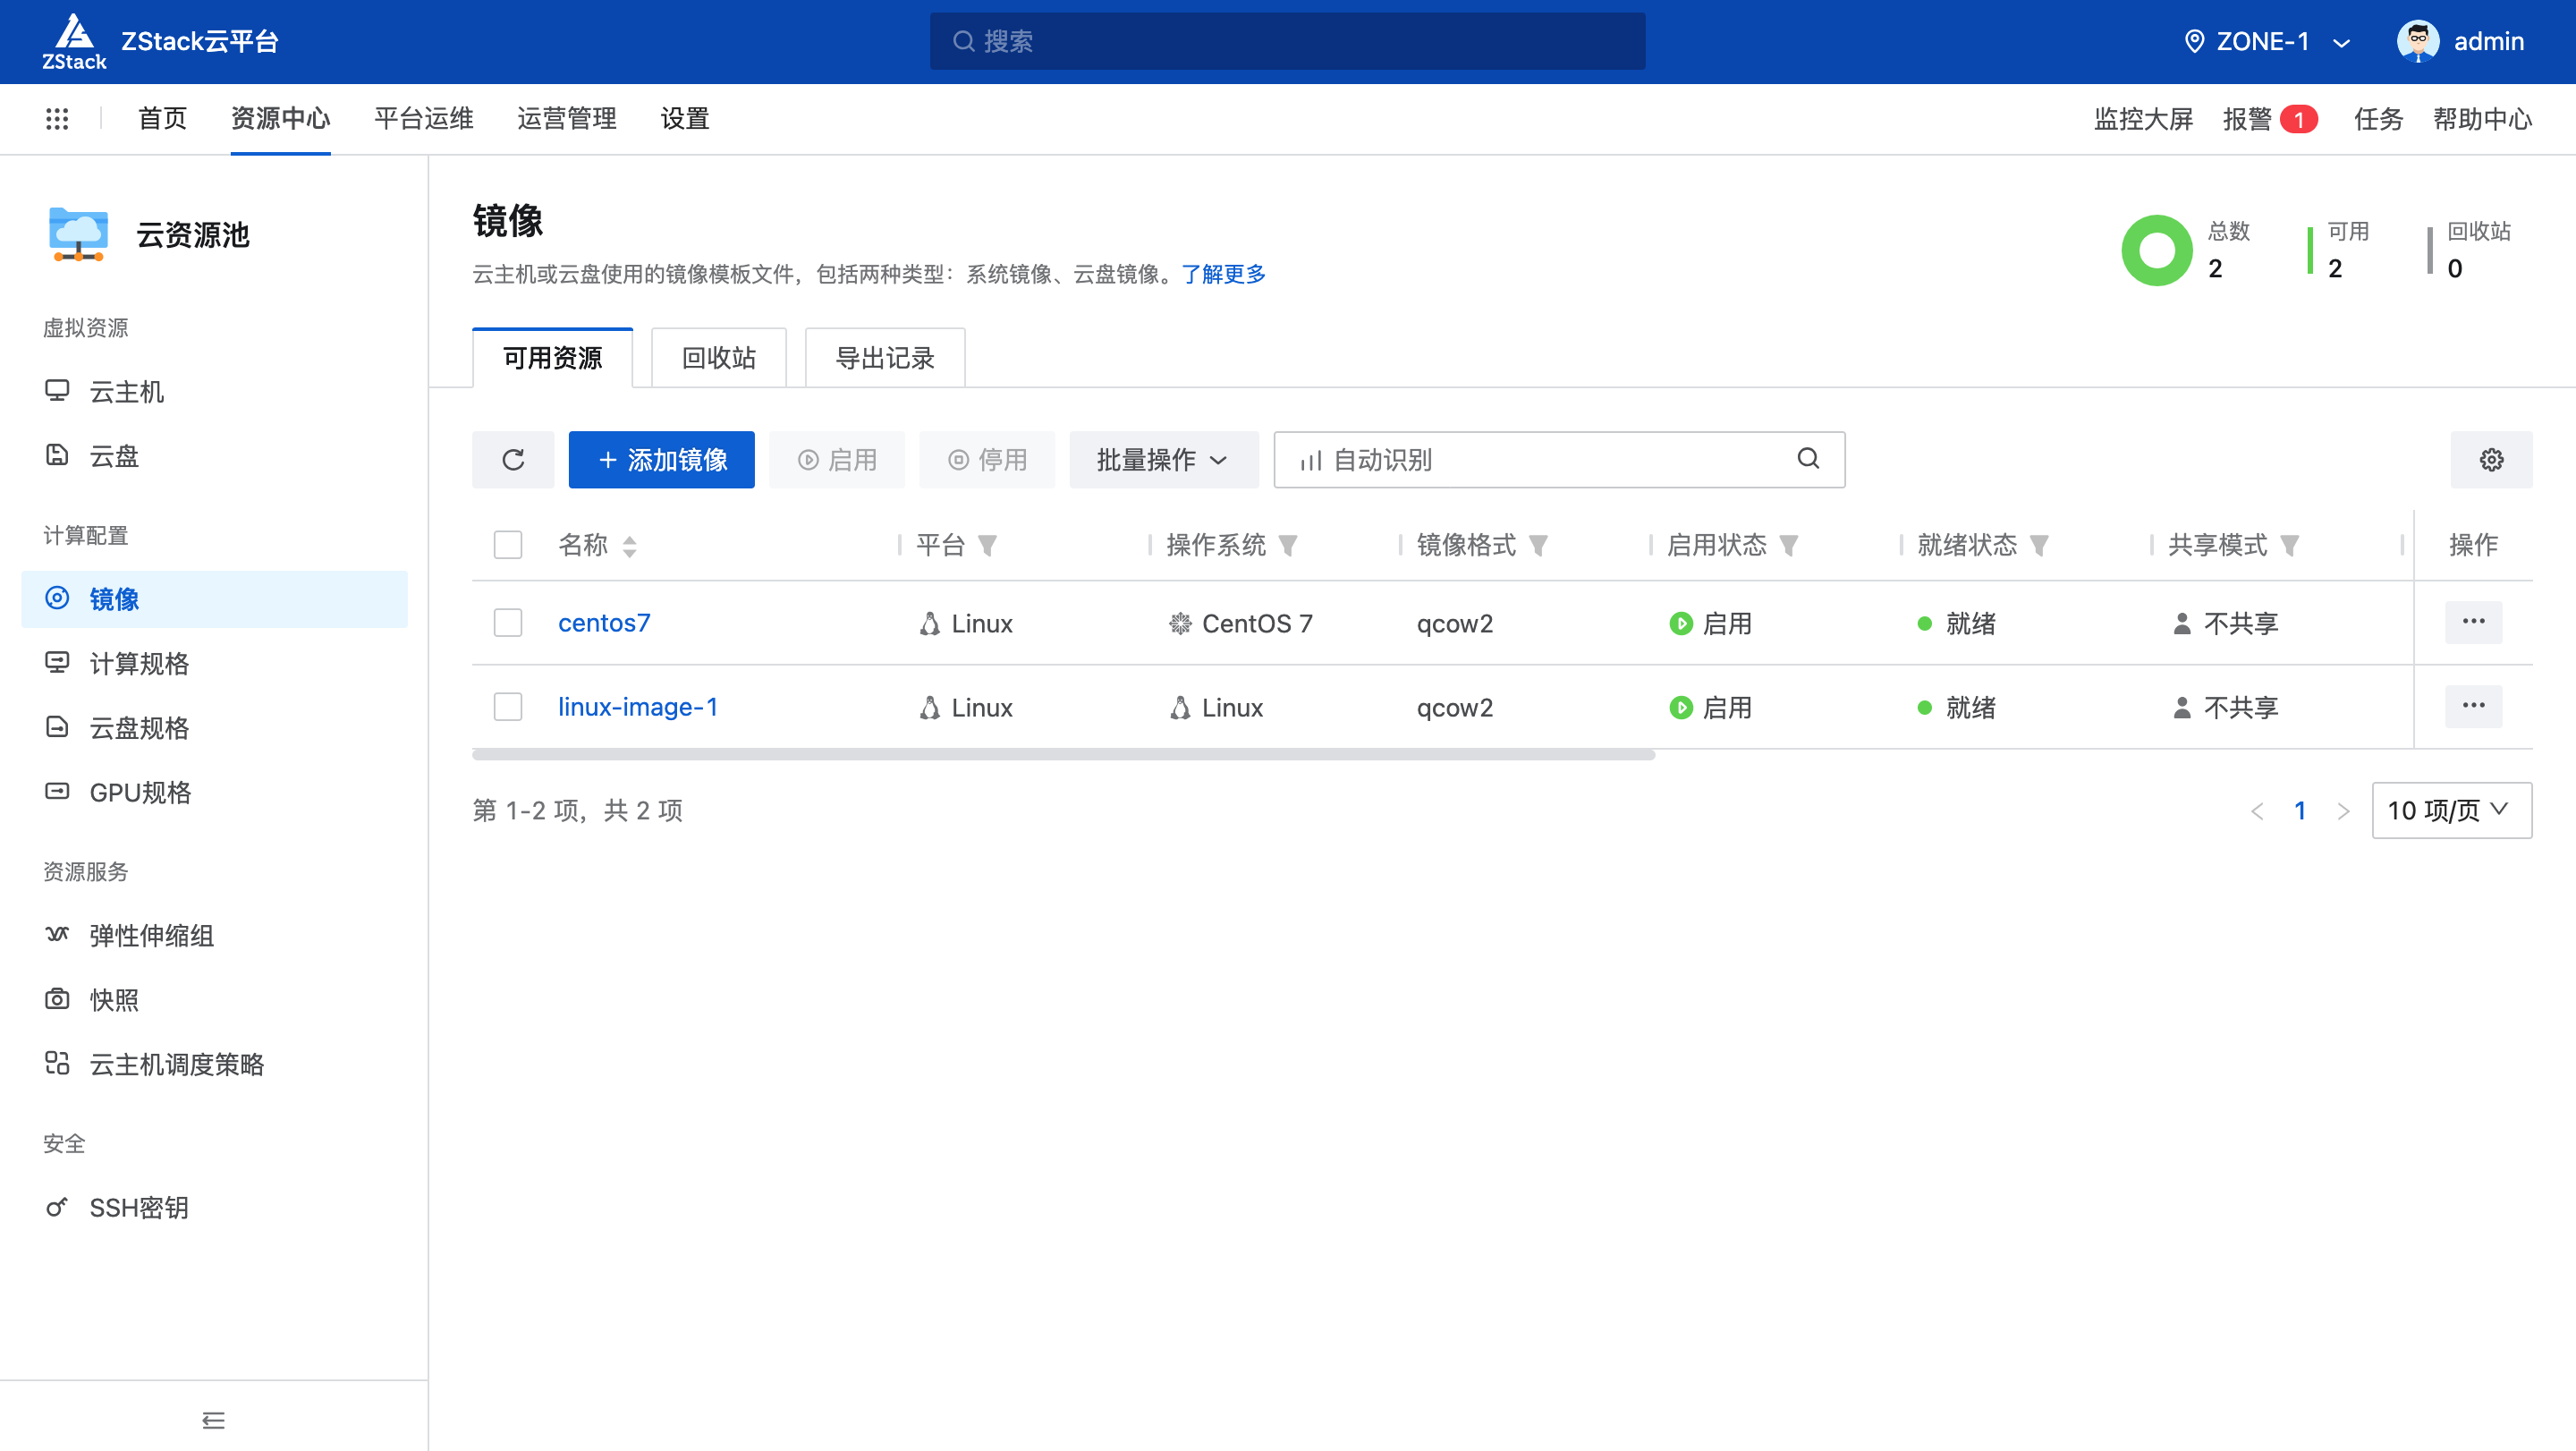The height and width of the screenshot is (1451, 2576).
Task: Click the refresh list icon button
Action: 513,460
